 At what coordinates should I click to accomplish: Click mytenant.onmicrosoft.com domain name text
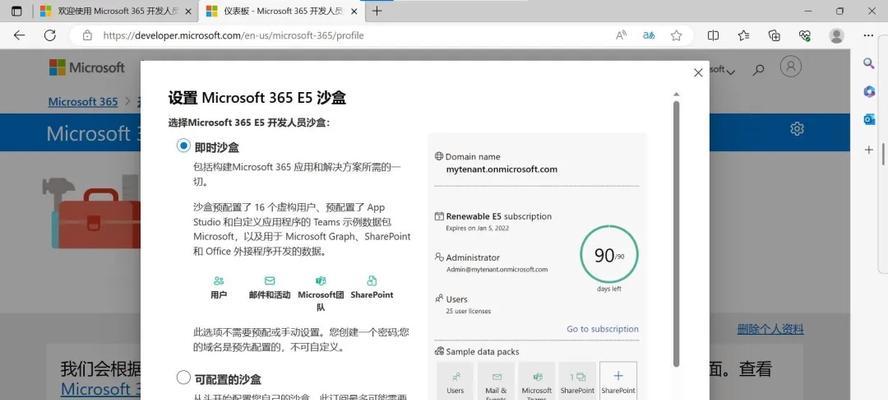502,169
